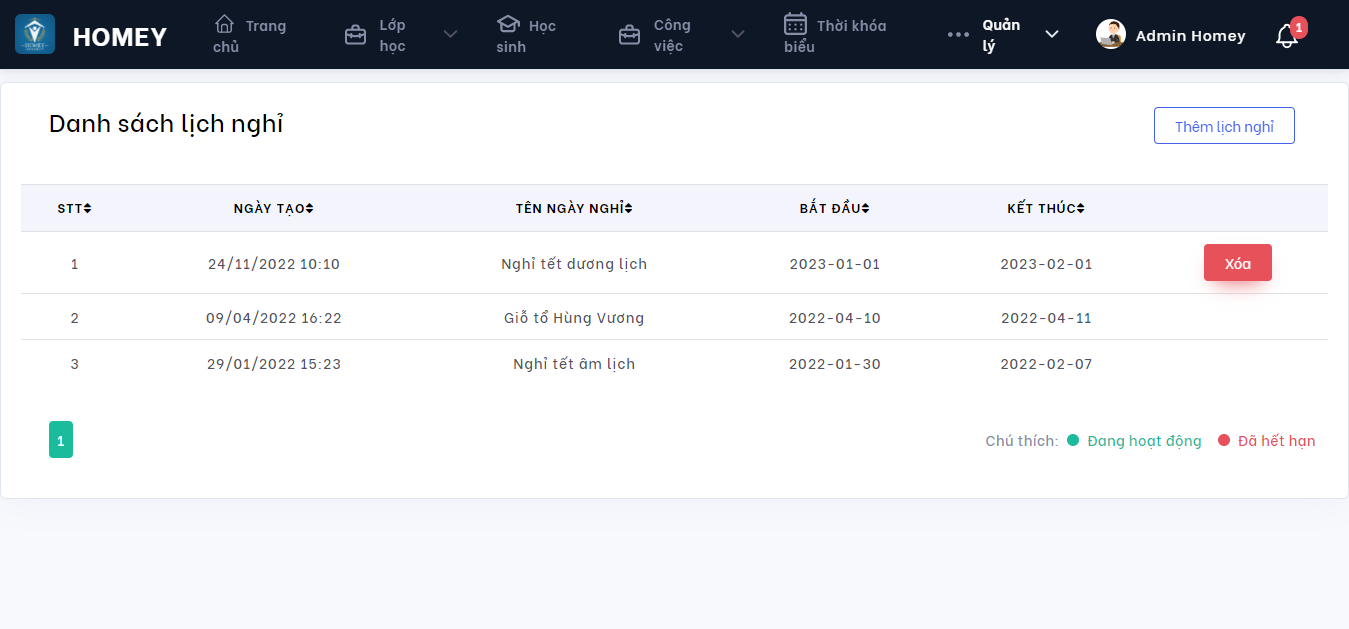Screen dimensions: 1349x629
Task: Sort by Tên ngày nghỉ column
Action: (x=574, y=208)
